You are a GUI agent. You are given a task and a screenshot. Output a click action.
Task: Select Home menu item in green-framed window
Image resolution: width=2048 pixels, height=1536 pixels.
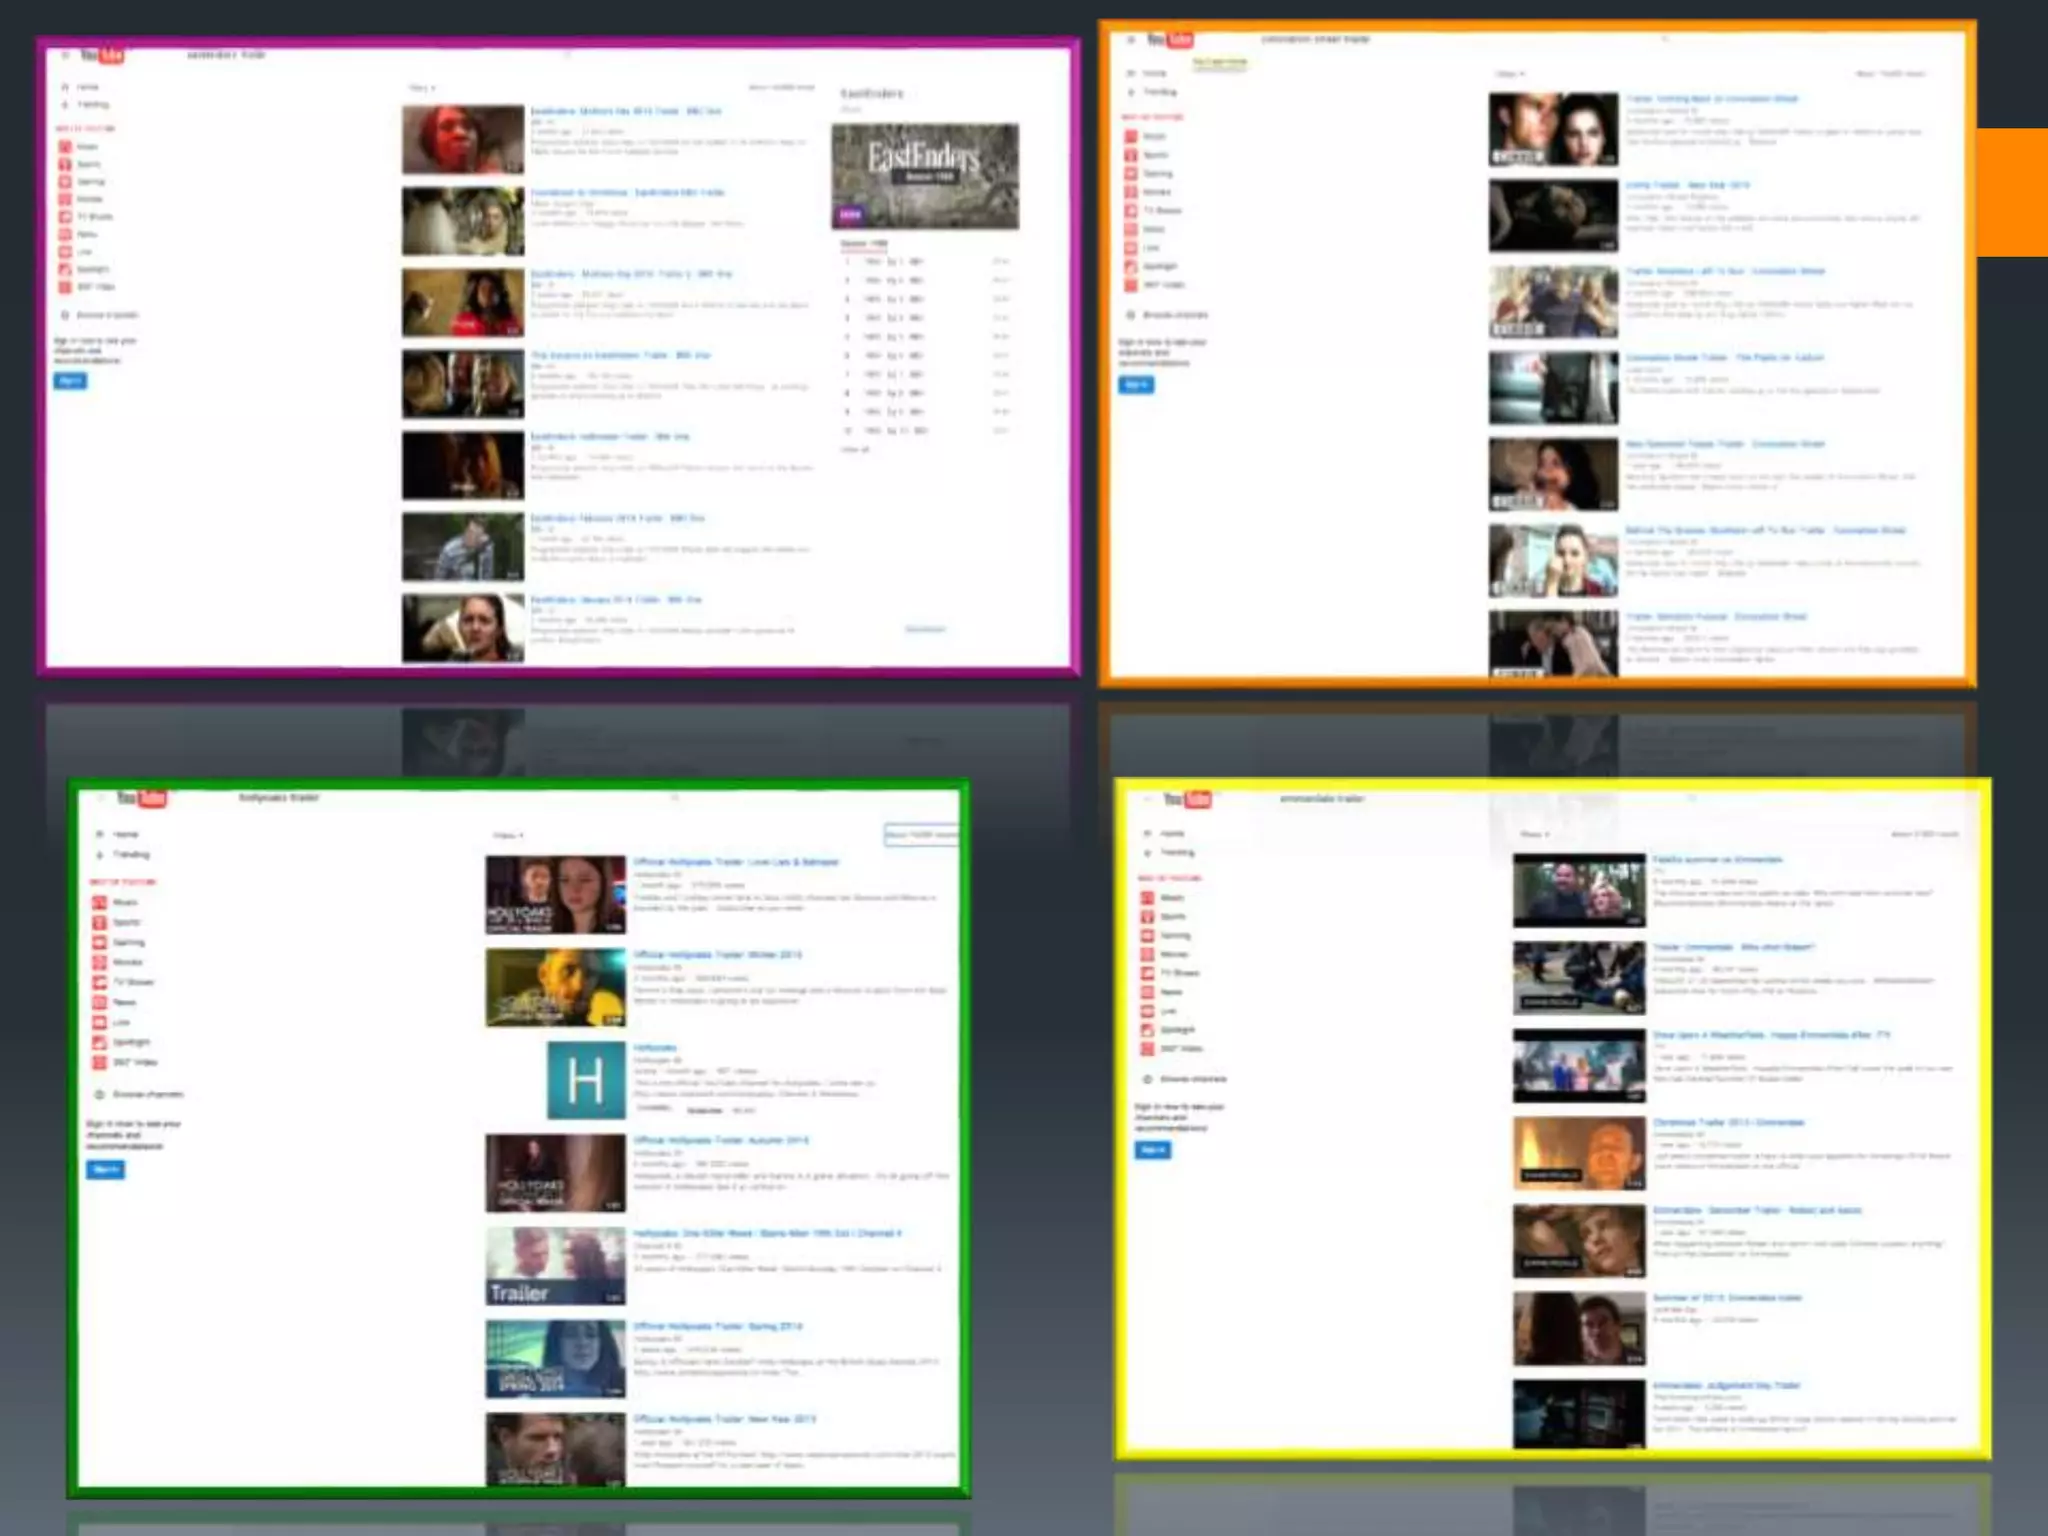click(x=124, y=834)
